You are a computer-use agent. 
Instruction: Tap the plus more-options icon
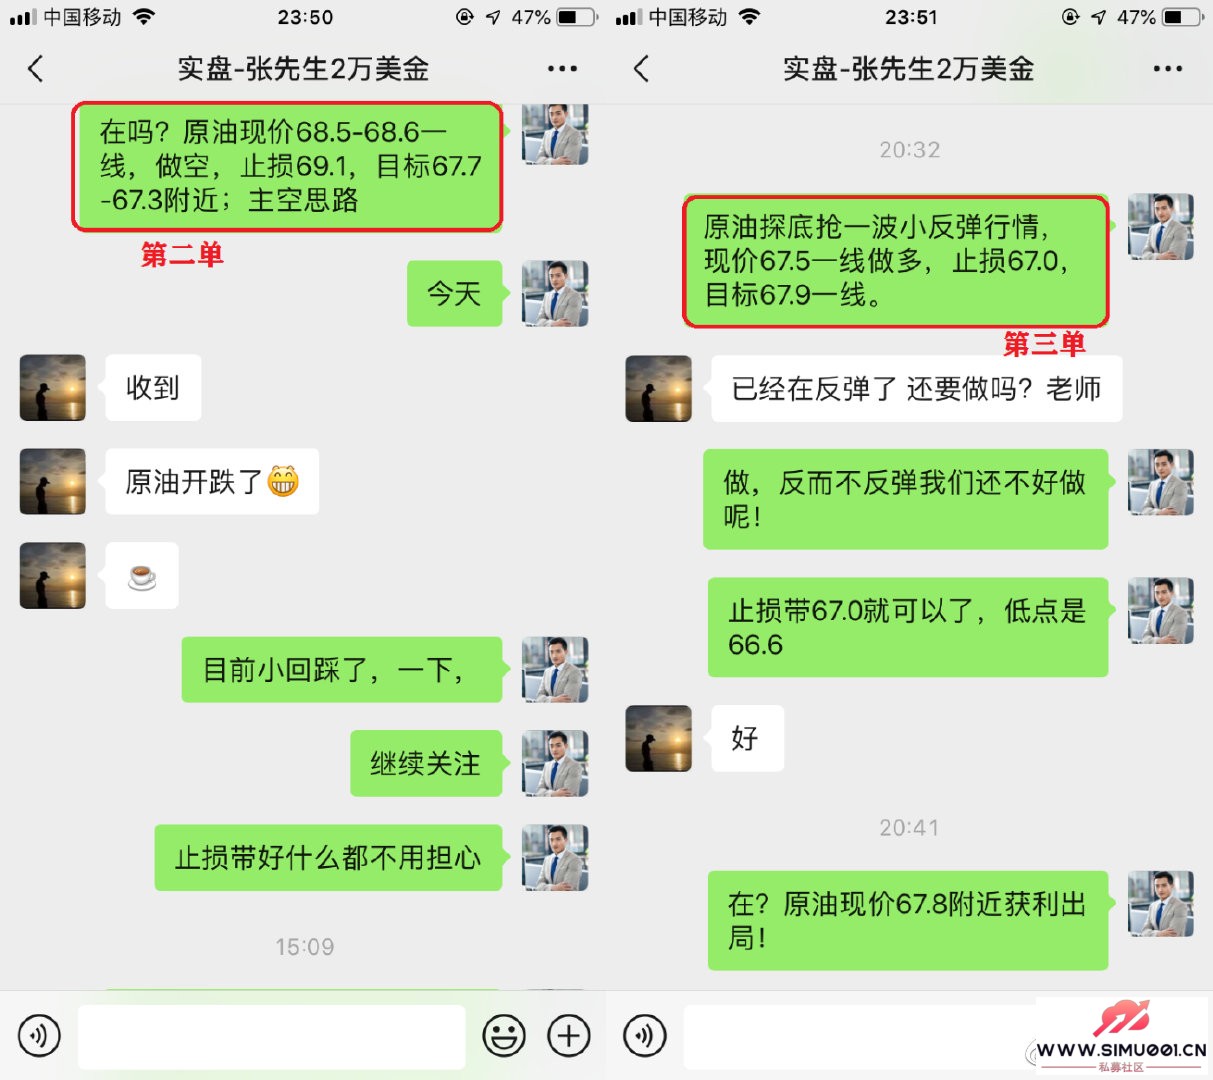coord(569,1036)
